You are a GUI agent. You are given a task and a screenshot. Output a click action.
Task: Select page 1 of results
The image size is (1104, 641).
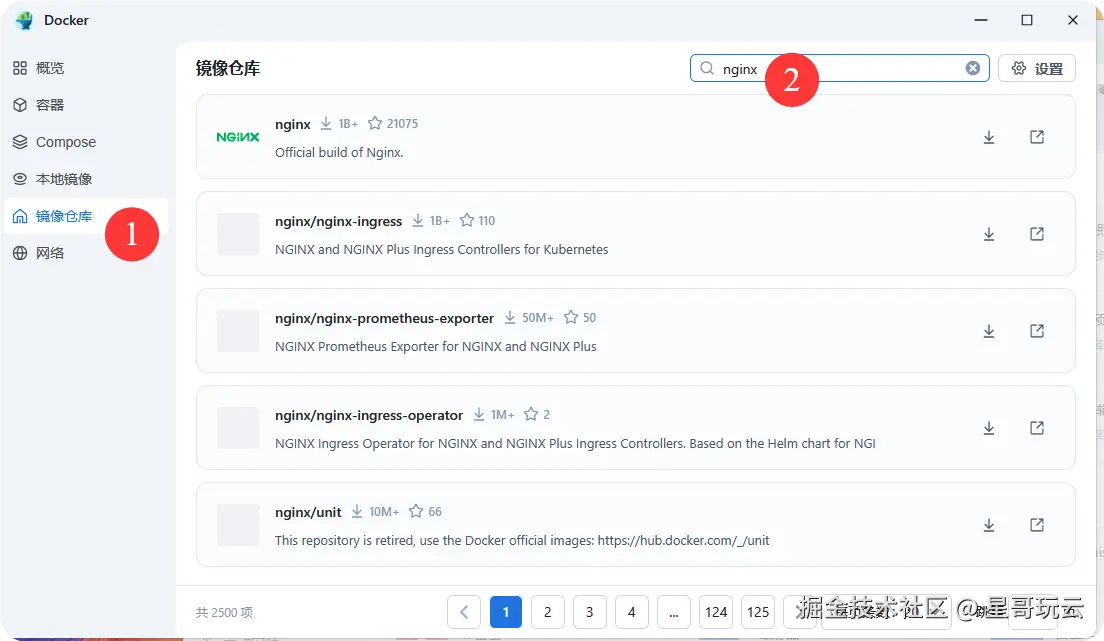click(506, 612)
